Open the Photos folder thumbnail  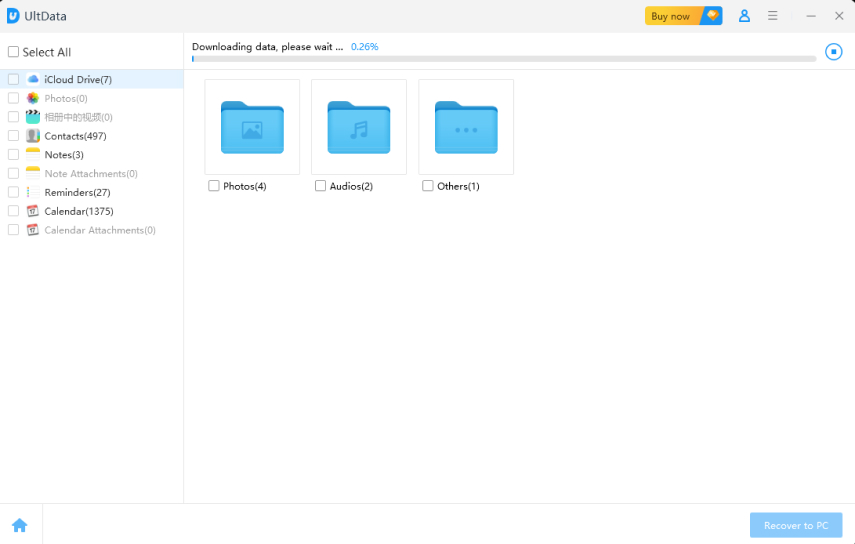pos(252,127)
